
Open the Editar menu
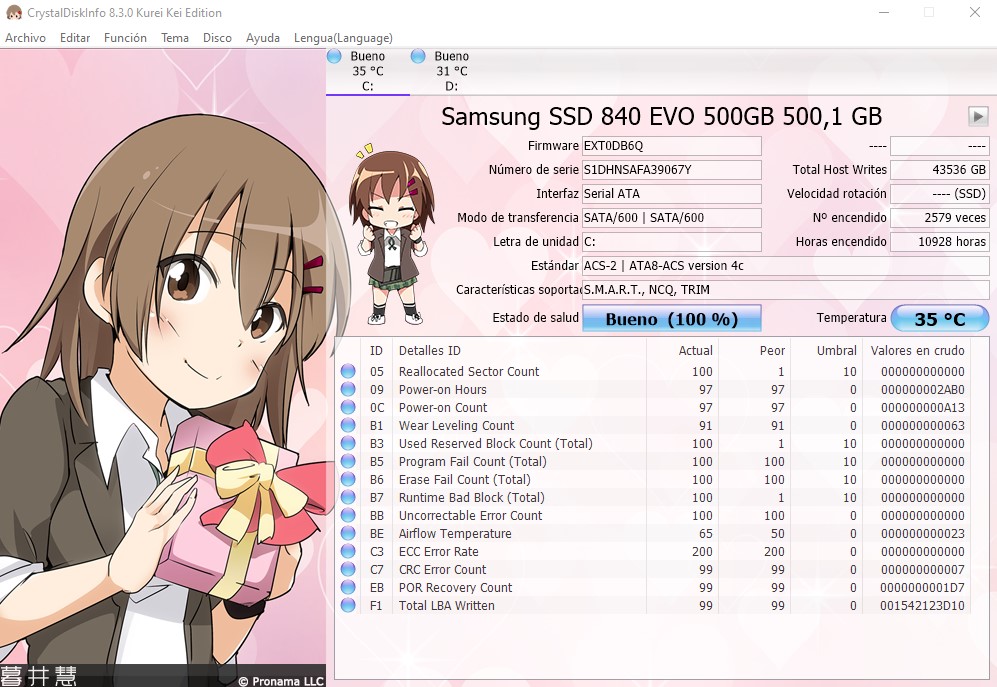tap(75, 38)
